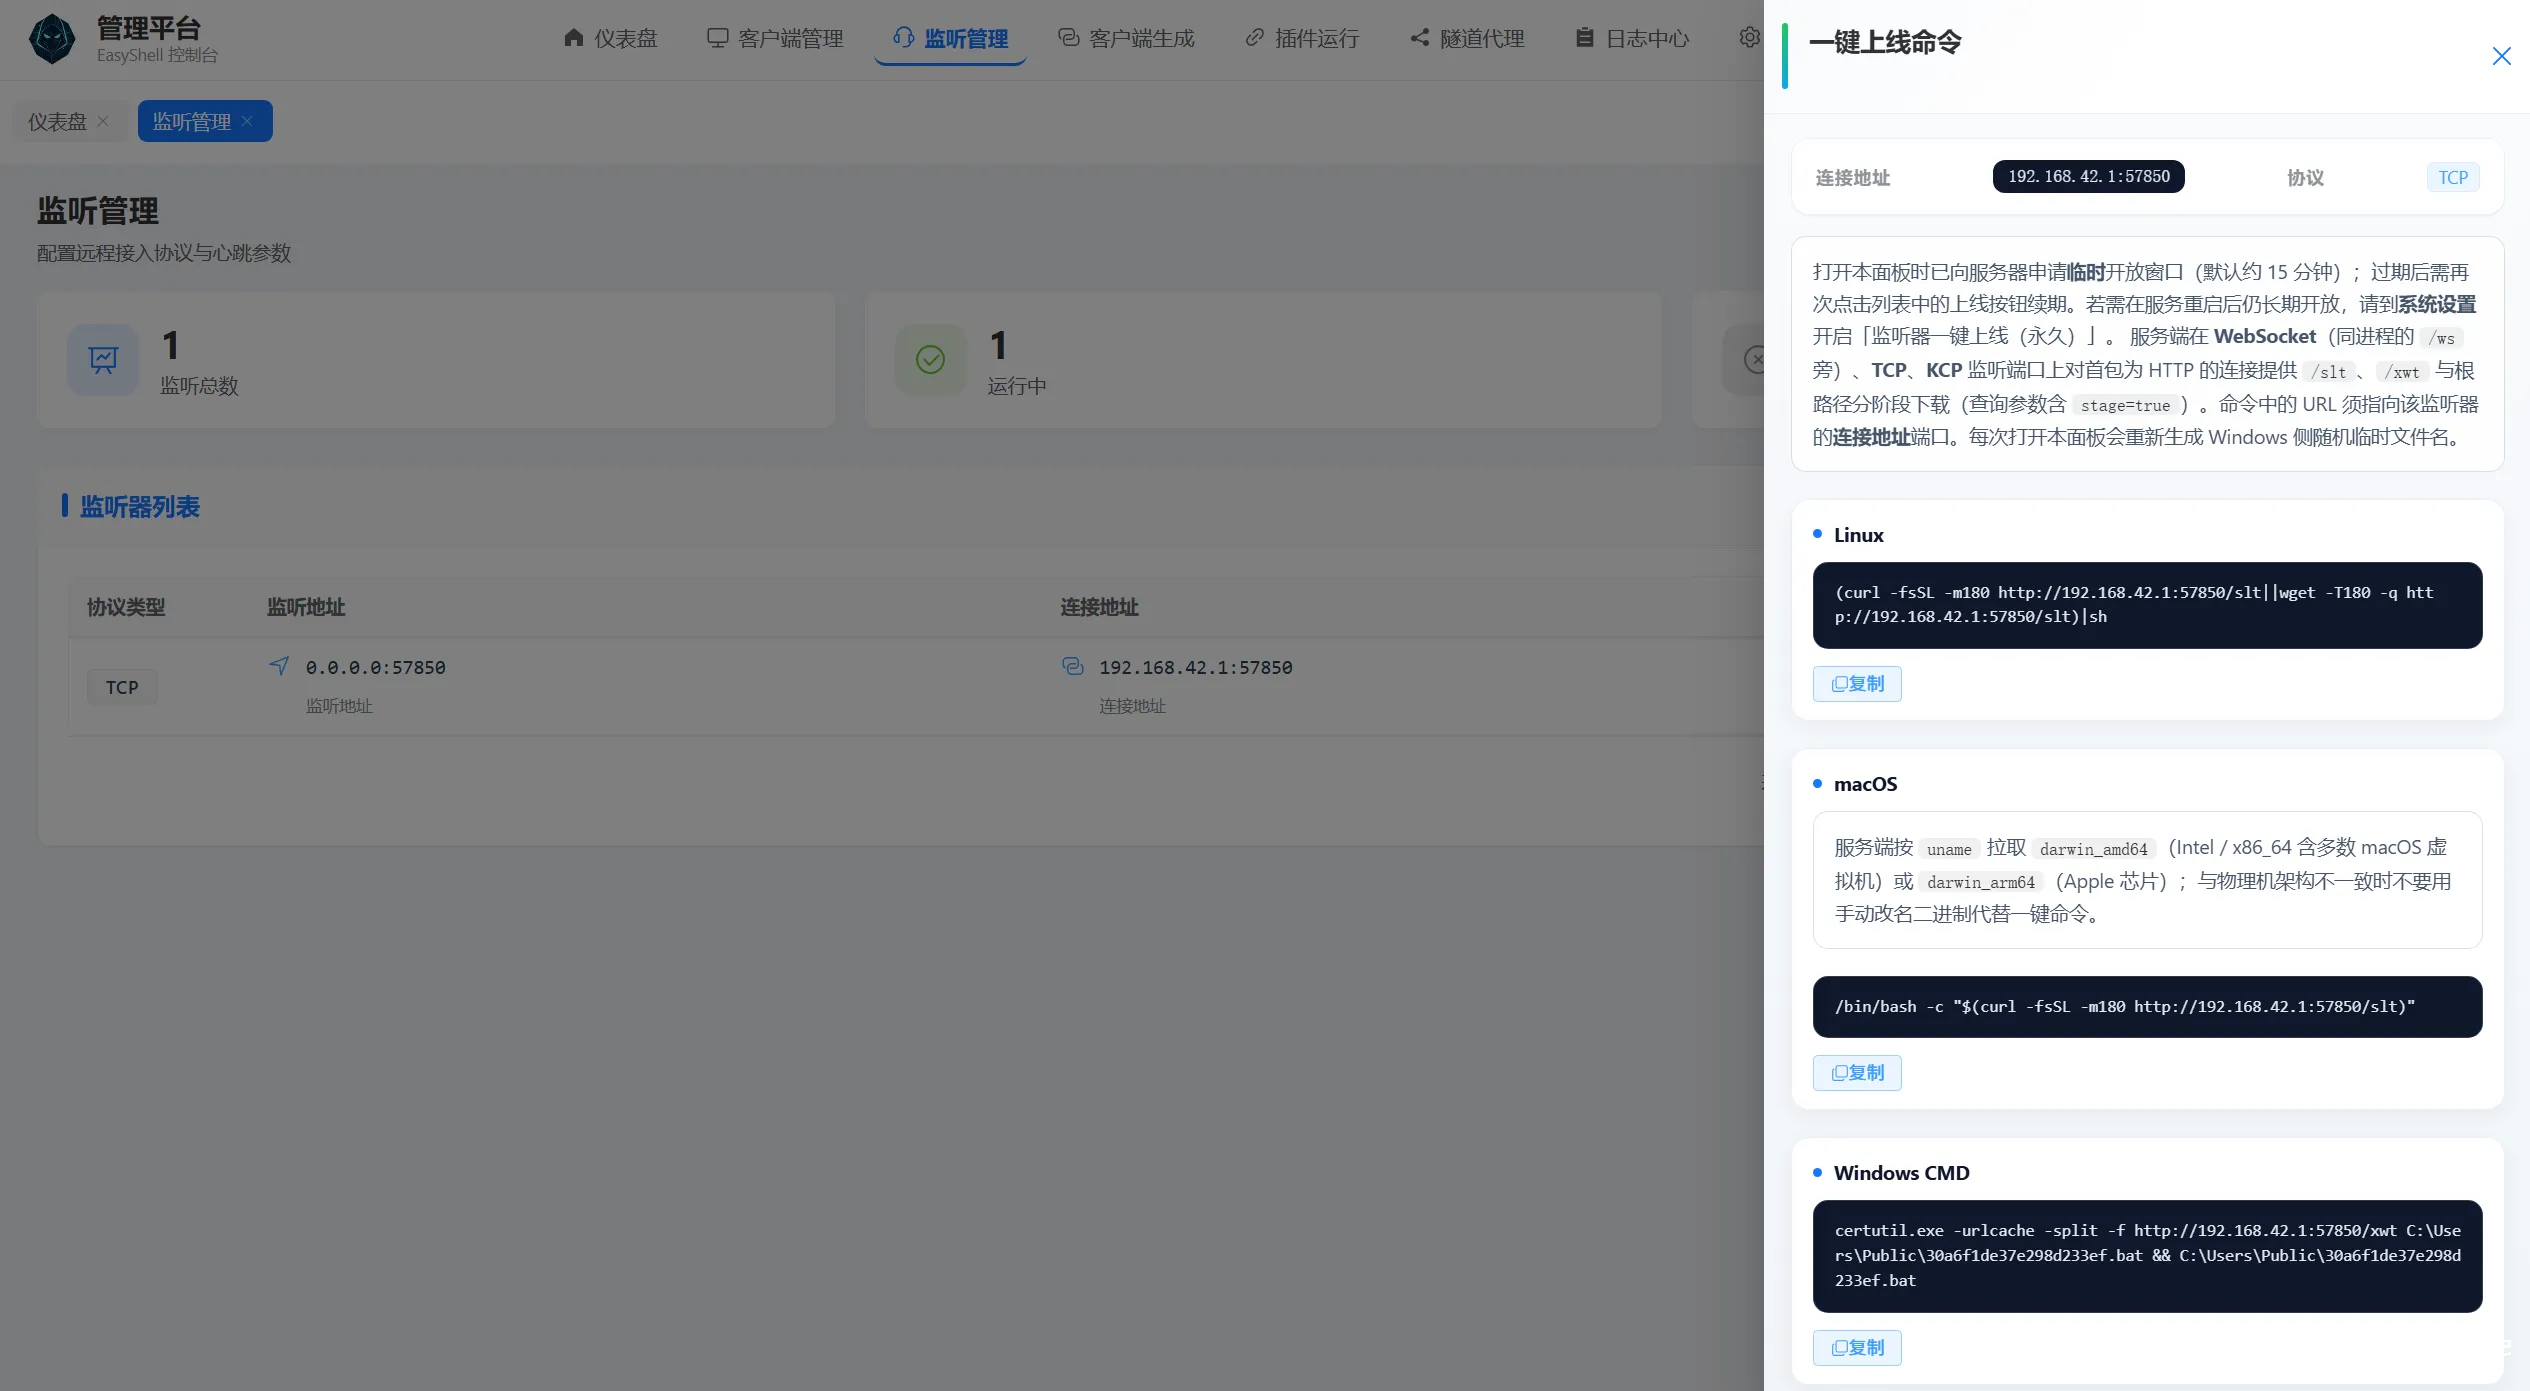The image size is (2530, 1391).
Task: Copy the macOS bash command
Action: pyautogui.click(x=1857, y=1073)
